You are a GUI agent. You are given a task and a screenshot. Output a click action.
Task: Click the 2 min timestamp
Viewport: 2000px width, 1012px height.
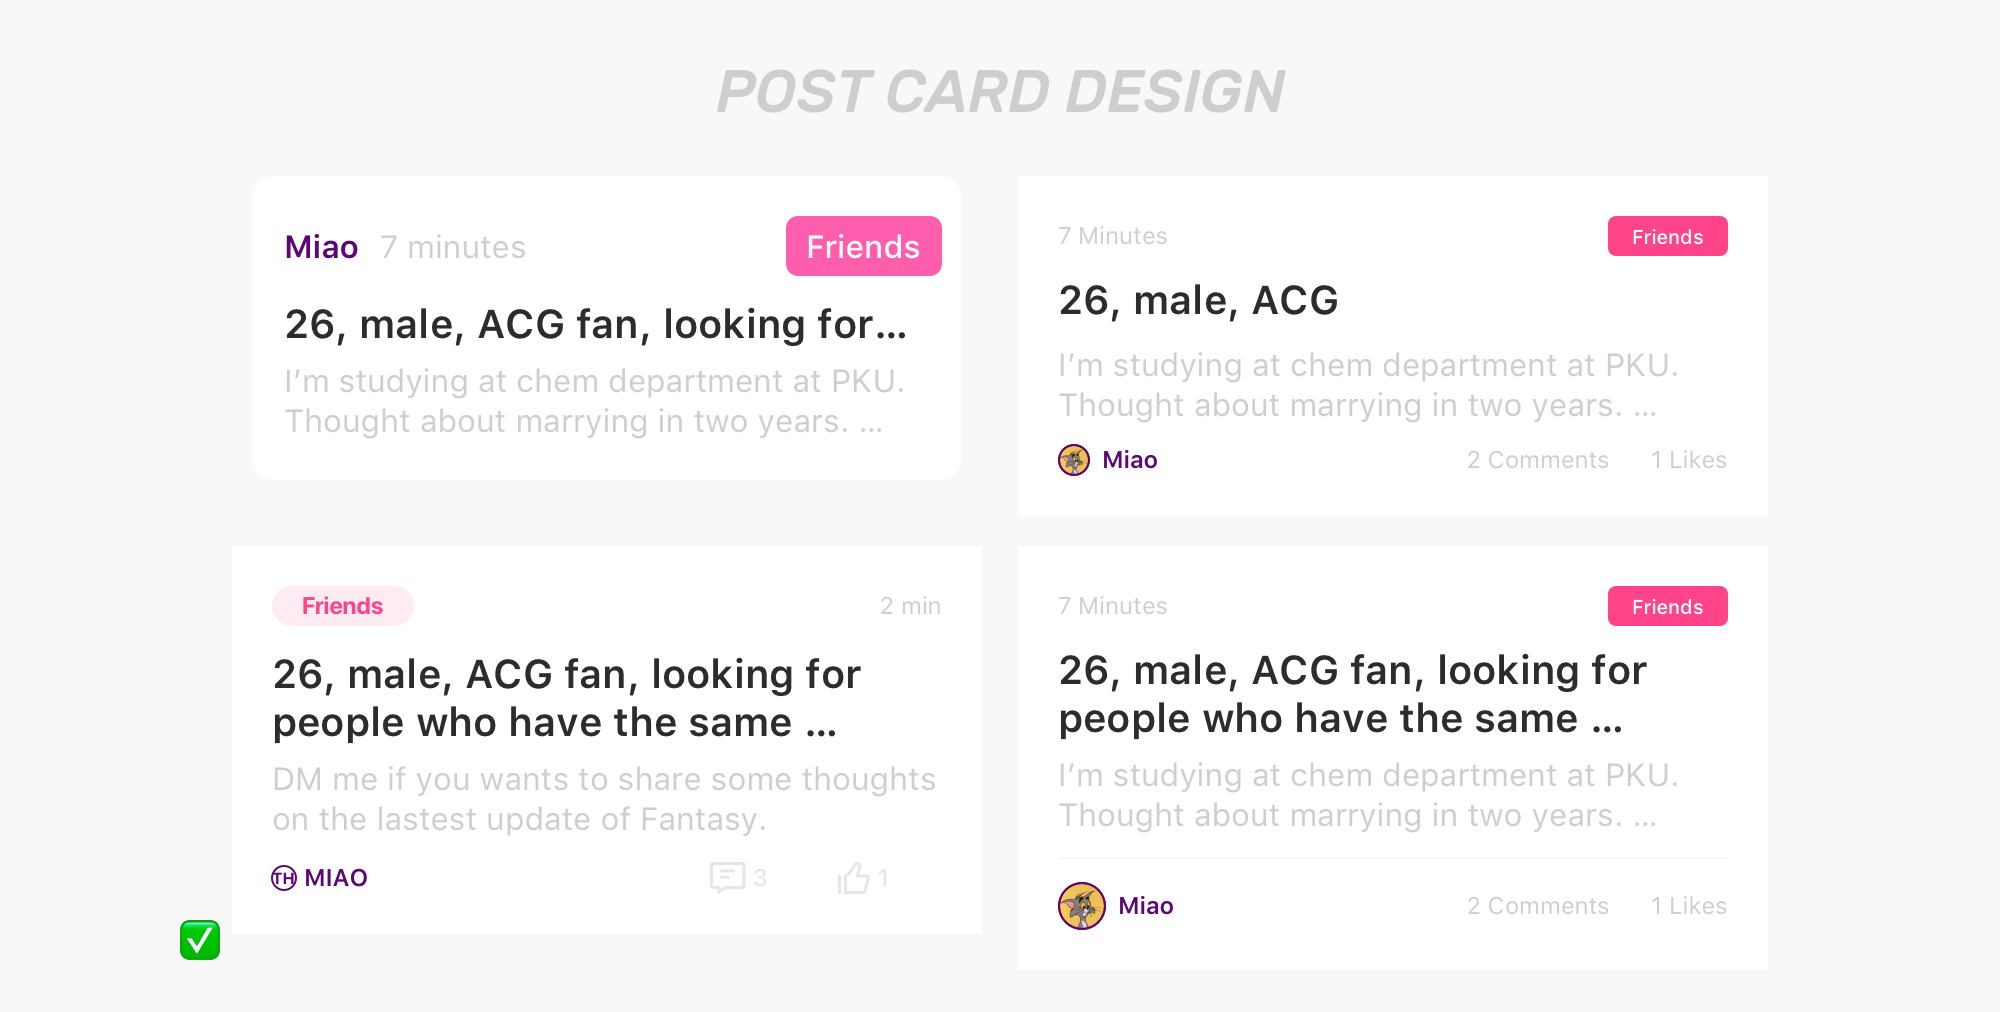[x=910, y=606]
